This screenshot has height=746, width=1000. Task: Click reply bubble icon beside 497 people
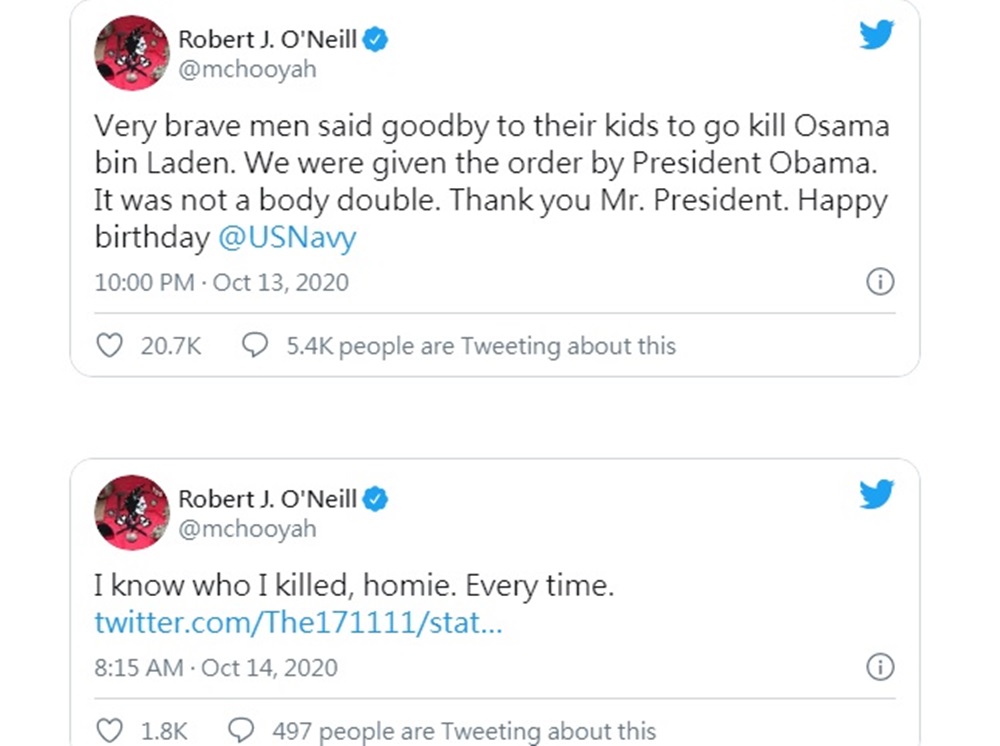pos(241,731)
